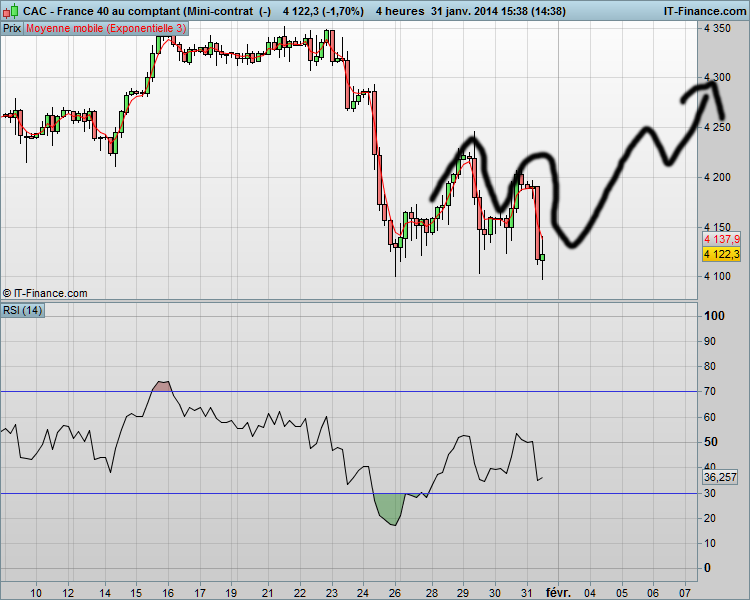Click date axis label 07

pyautogui.click(x=685, y=593)
